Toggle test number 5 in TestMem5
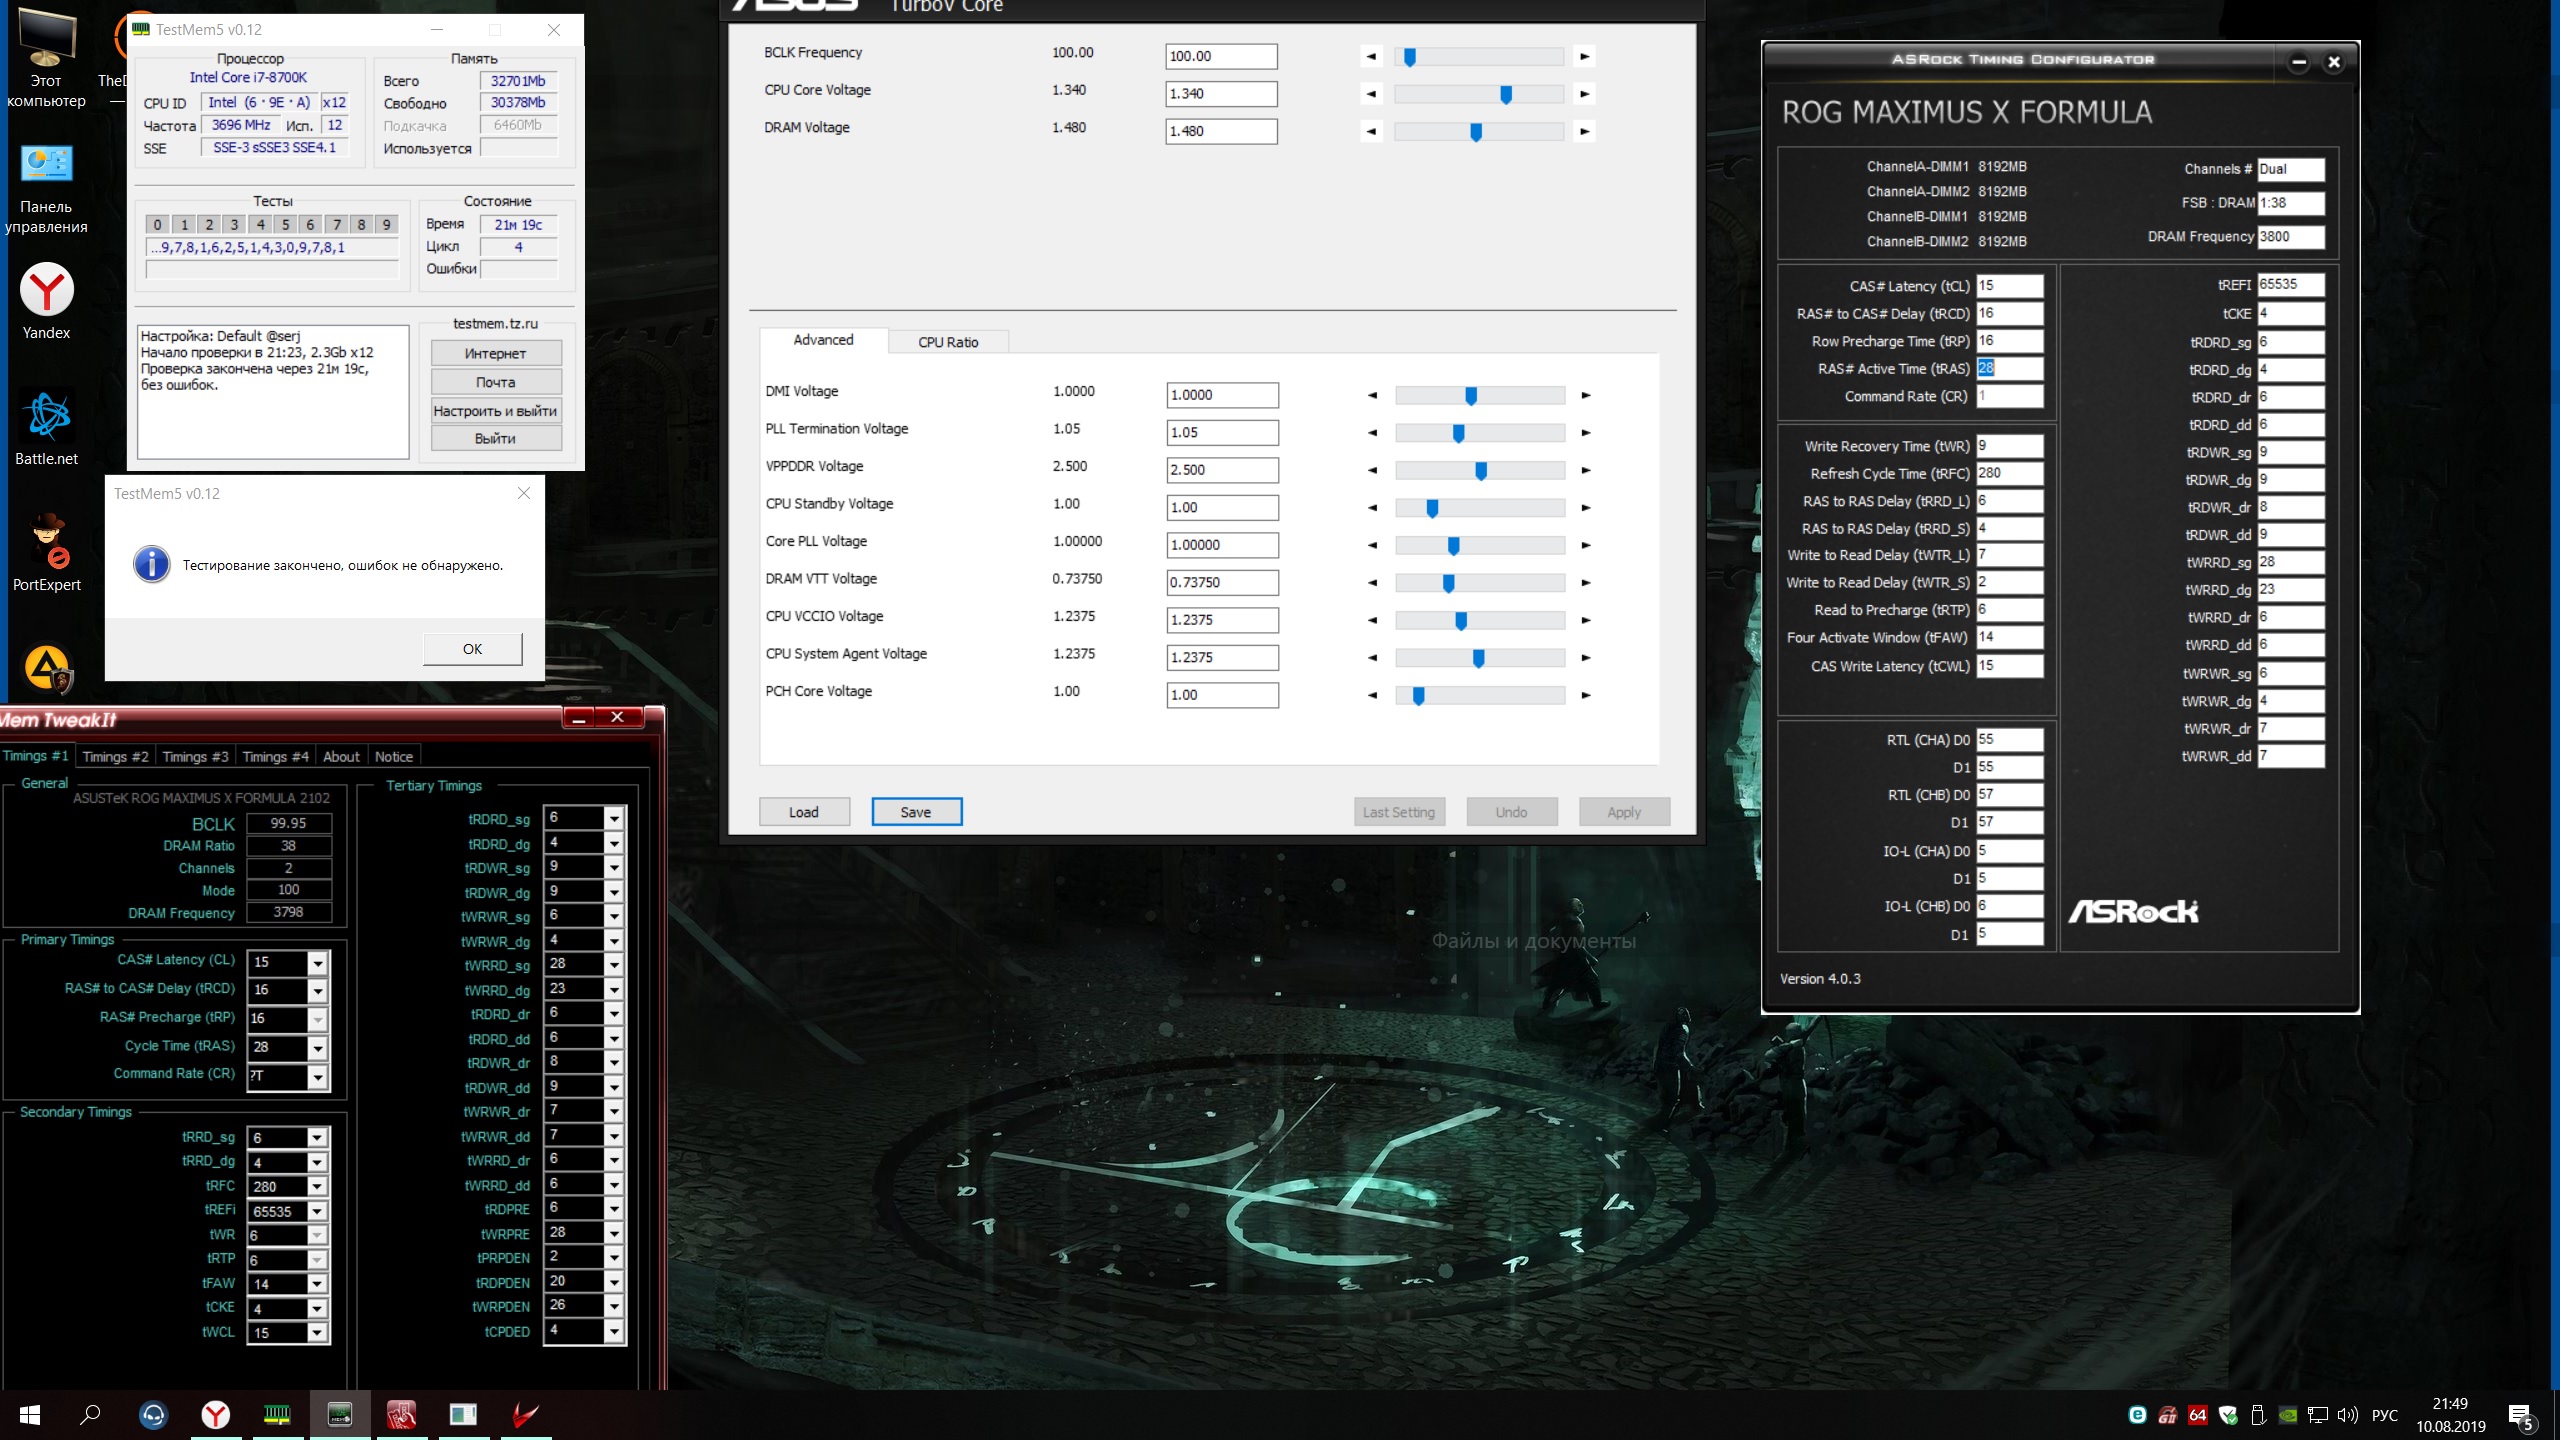Screen dimensions: 2560x1440 pos(285,225)
